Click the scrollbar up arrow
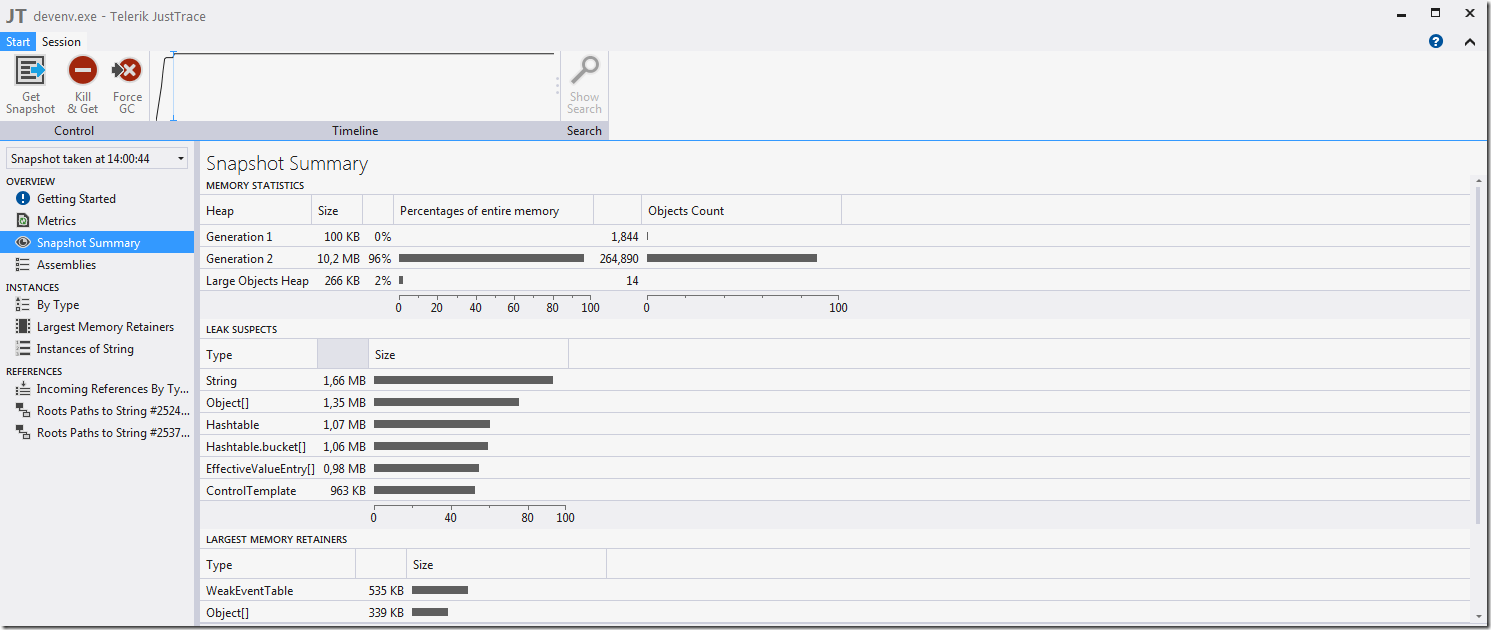Viewport: 1491px width, 630px height. 1478,180
